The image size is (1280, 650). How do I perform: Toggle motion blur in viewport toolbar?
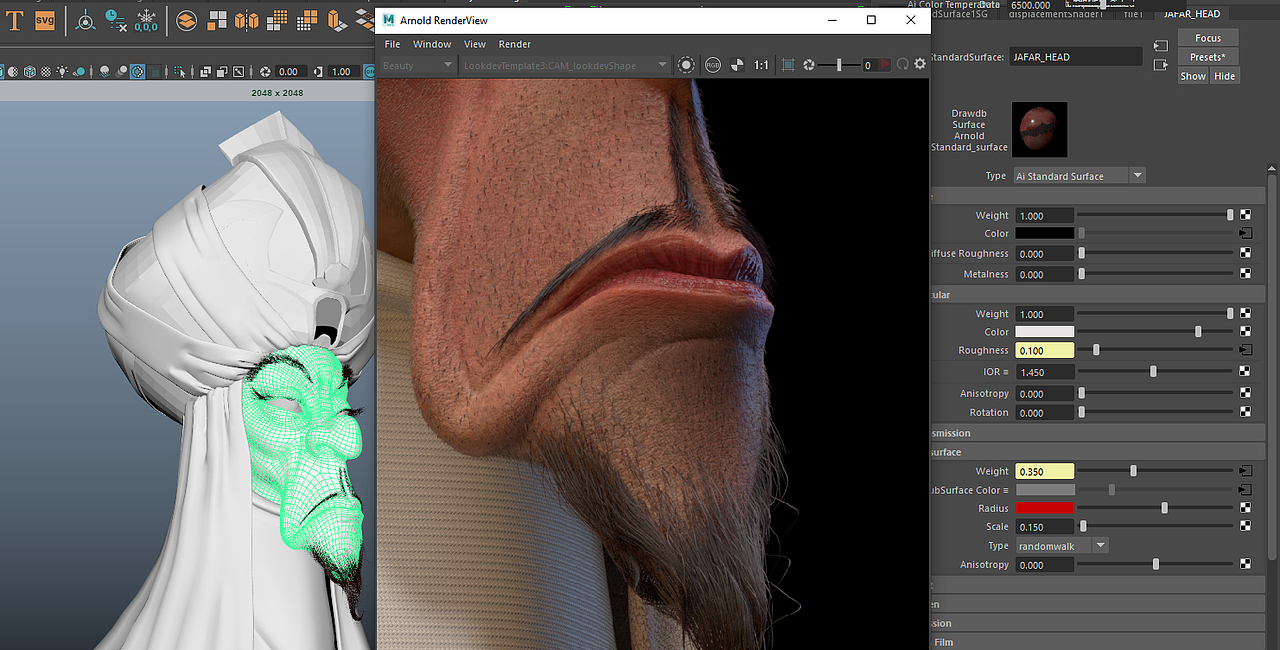121,72
